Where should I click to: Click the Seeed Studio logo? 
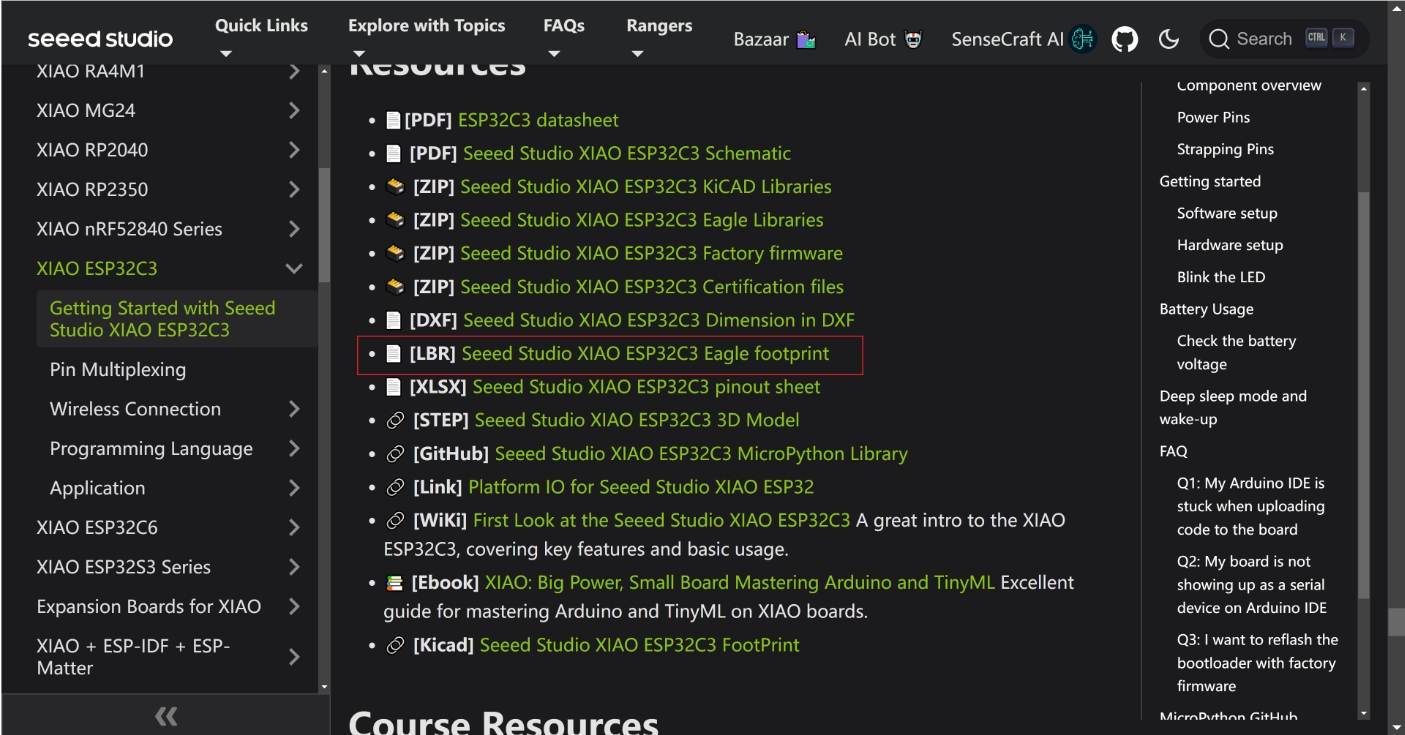[x=100, y=39]
